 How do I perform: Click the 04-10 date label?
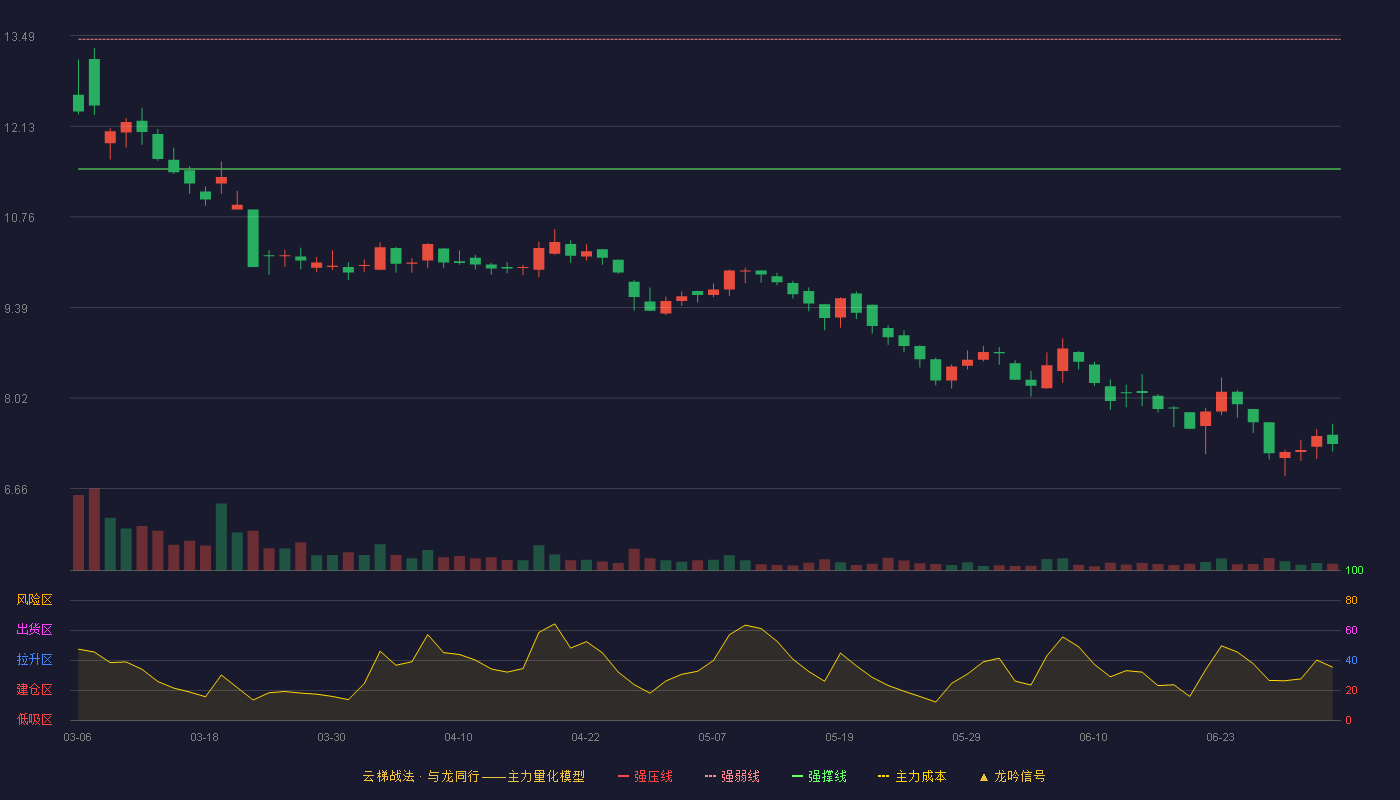click(458, 737)
